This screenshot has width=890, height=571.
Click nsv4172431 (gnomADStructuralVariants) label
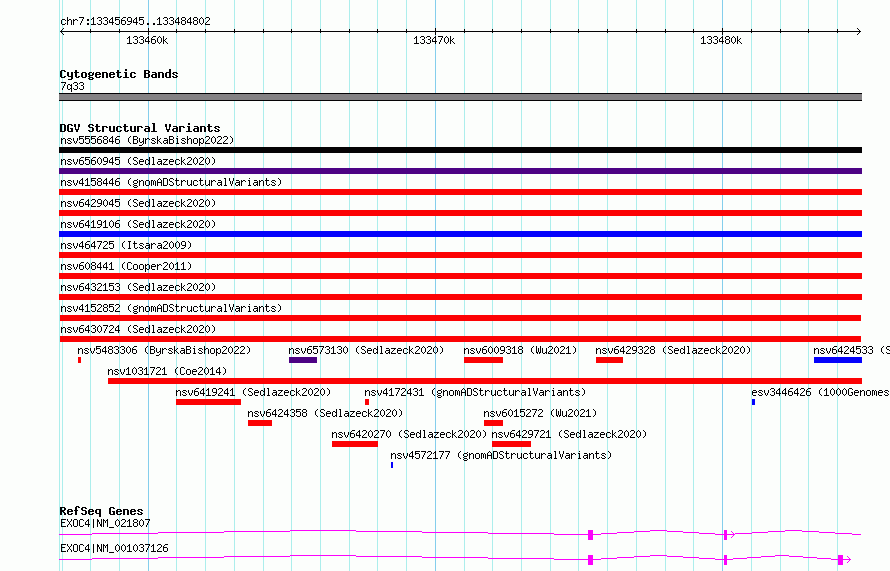(475, 392)
